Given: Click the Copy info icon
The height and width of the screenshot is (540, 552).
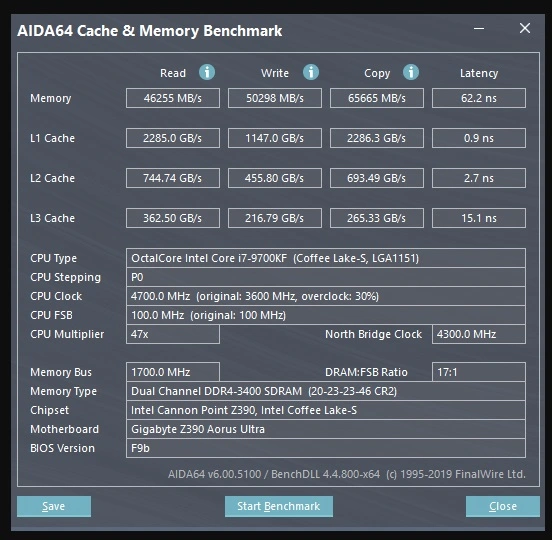Looking at the screenshot, I should tap(411, 73).
